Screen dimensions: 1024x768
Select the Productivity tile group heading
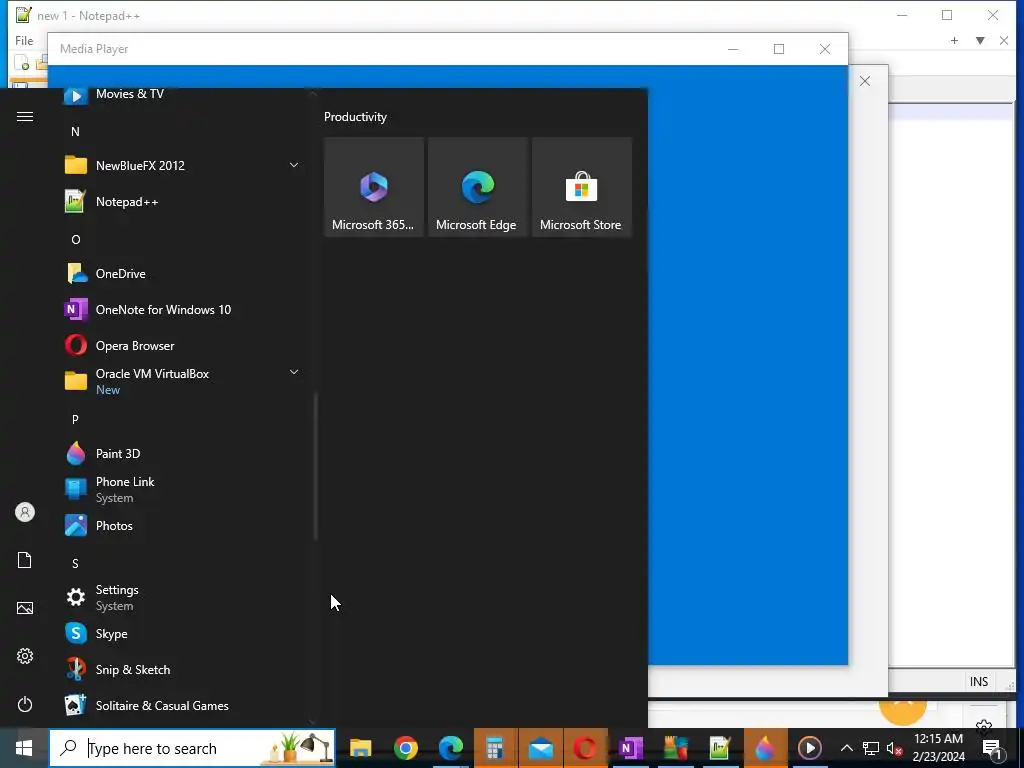[x=355, y=117]
